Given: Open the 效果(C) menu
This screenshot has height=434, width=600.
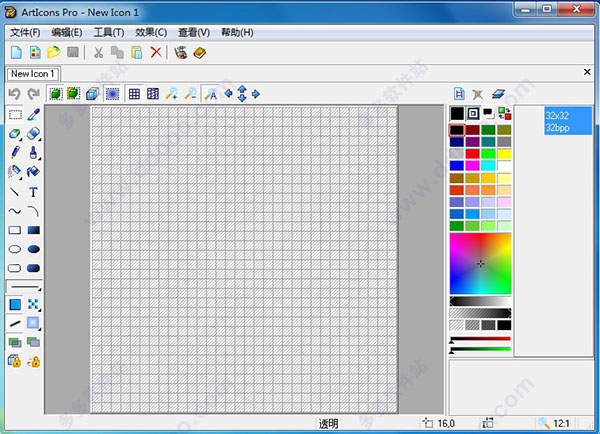Looking at the screenshot, I should pyautogui.click(x=151, y=33).
